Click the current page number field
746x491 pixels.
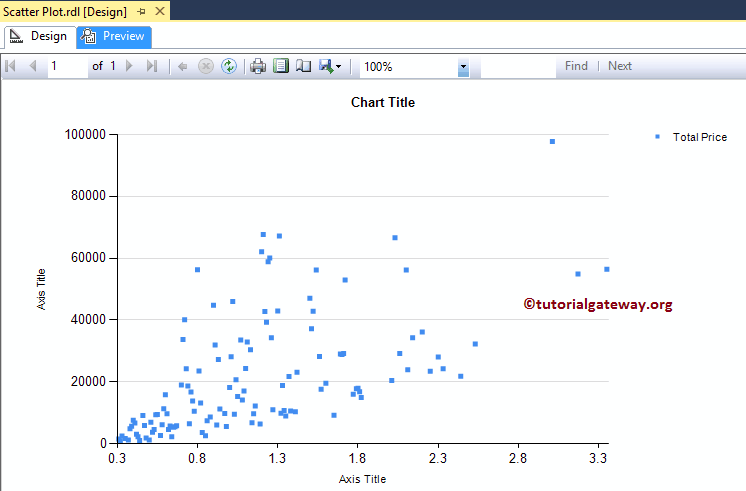68,66
